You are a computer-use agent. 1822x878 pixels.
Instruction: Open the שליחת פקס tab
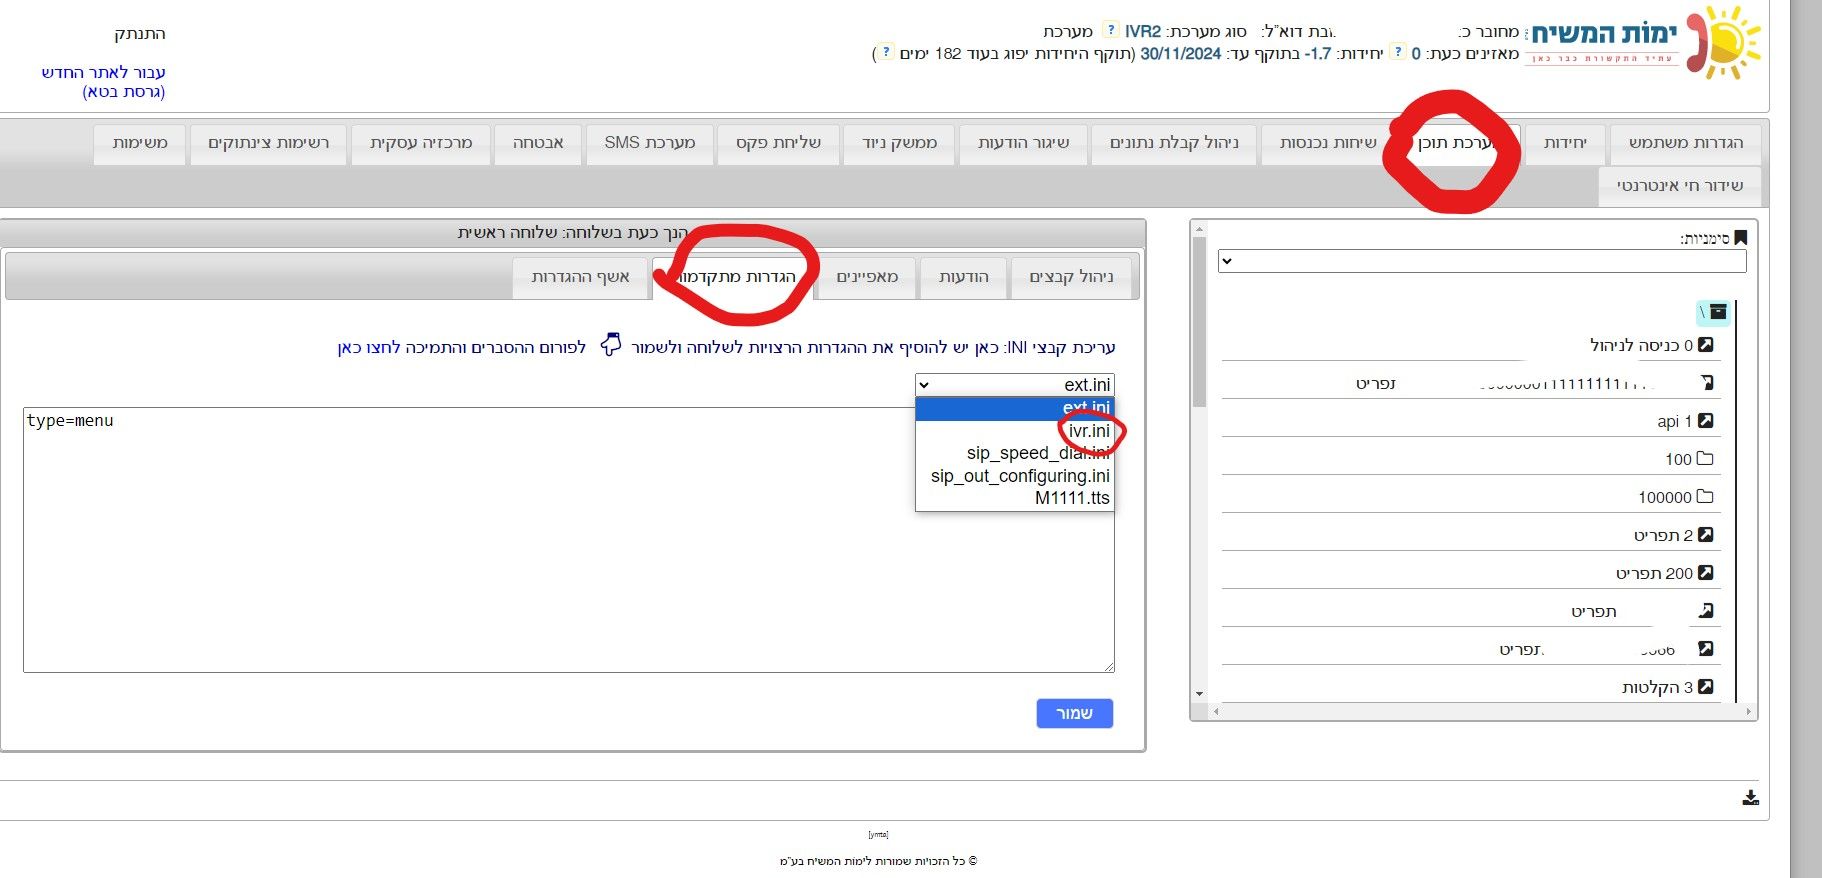[x=778, y=144]
